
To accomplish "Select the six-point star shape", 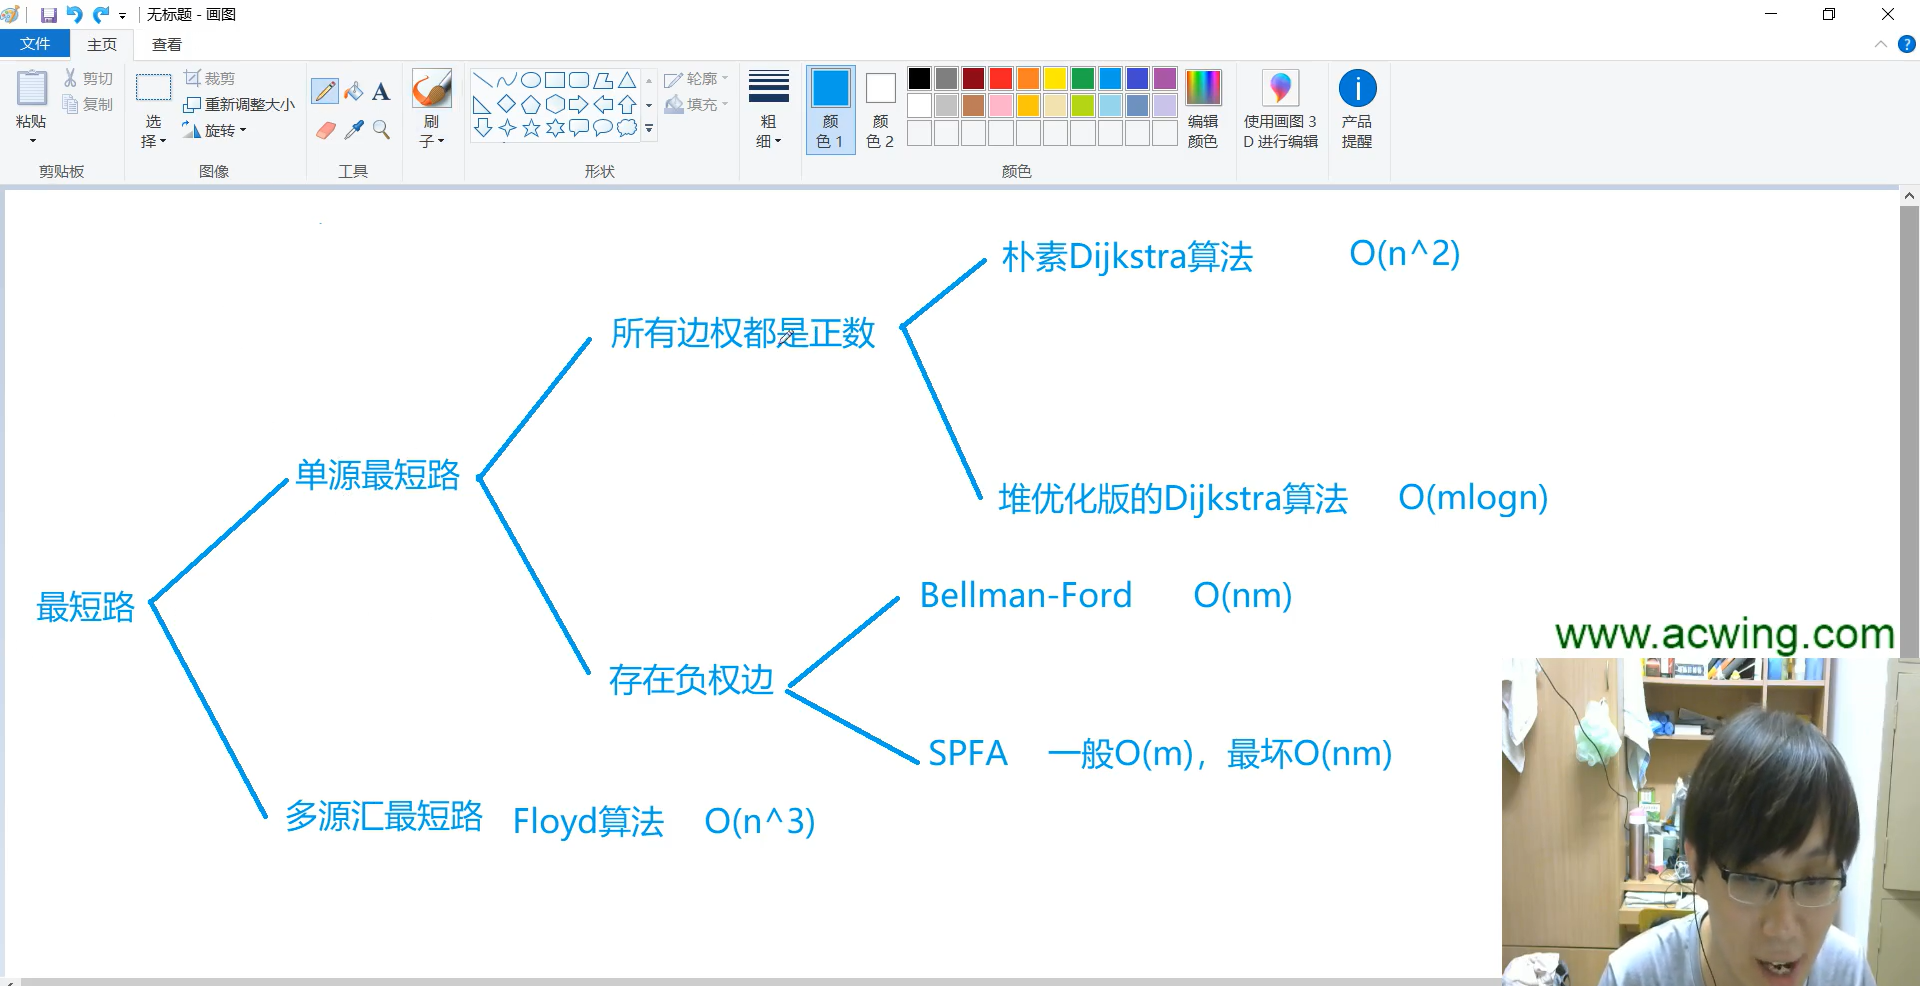I will 555,128.
